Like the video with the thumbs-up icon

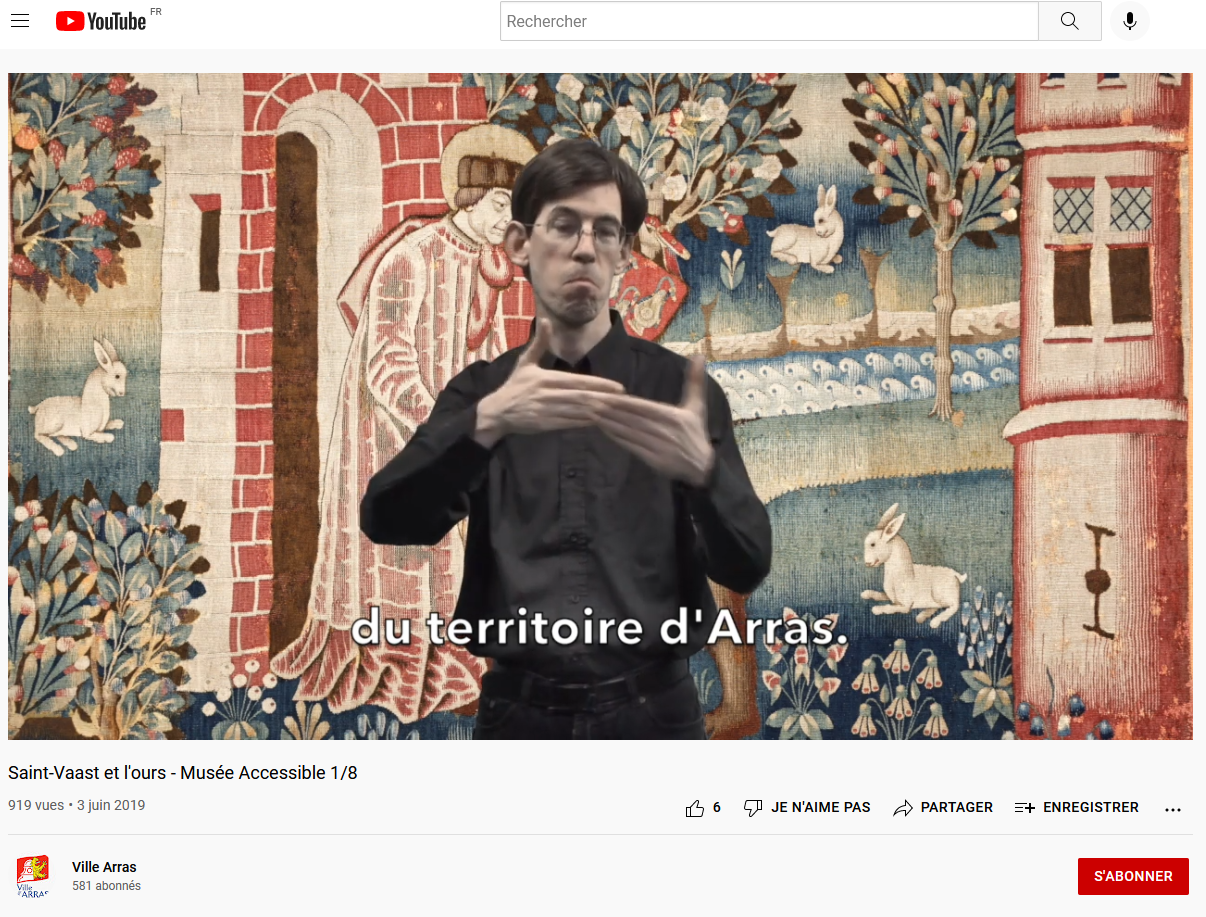click(x=695, y=808)
